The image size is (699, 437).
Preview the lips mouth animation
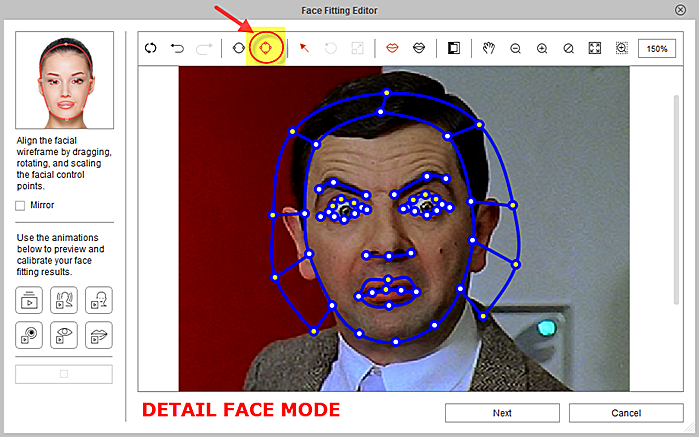point(99,335)
